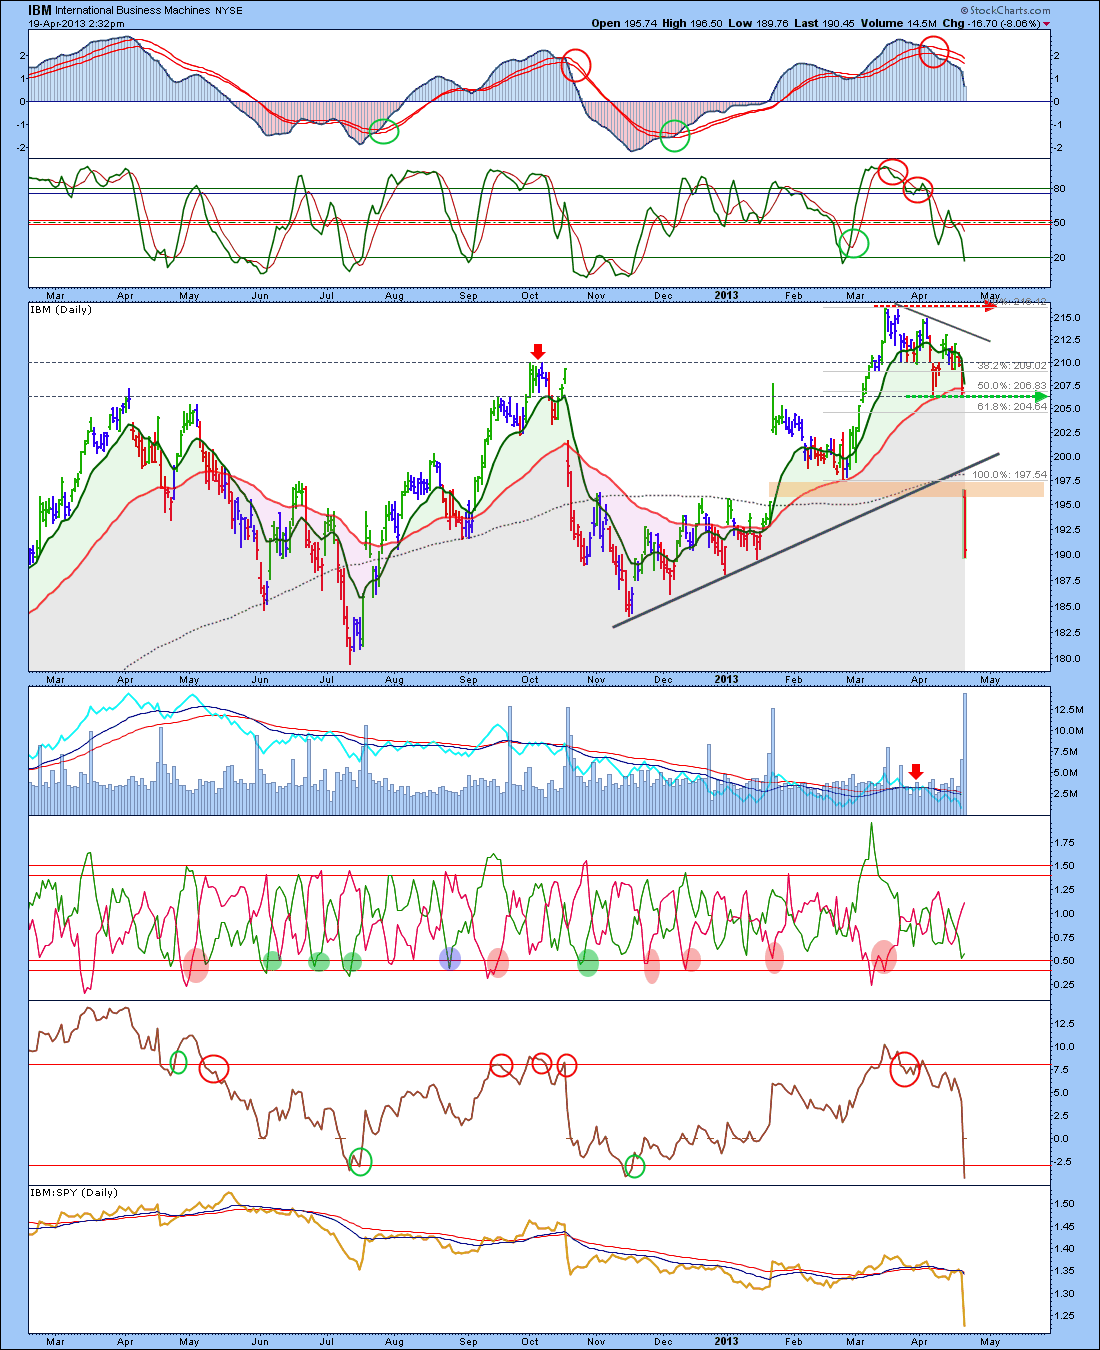Click the orange shaded support zone near 197
Viewport: 1100px width, 1350px height.
pos(906,489)
